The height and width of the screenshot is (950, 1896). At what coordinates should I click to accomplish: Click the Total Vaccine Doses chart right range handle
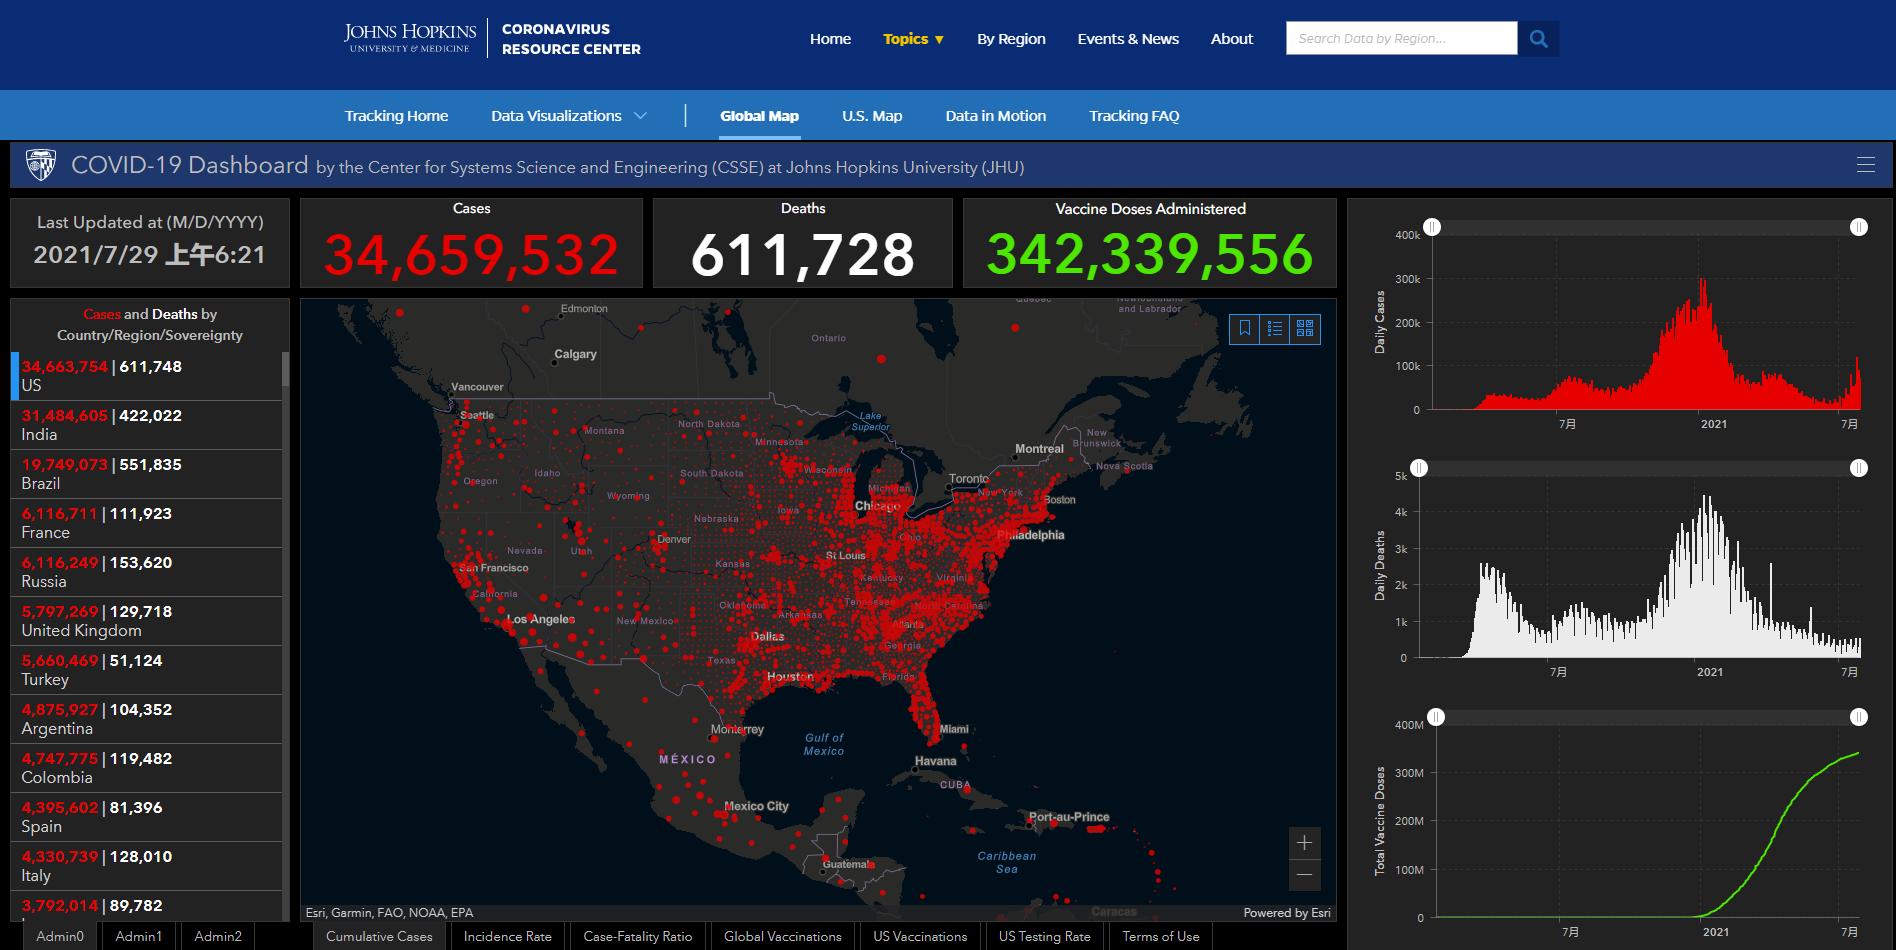coord(1858,717)
